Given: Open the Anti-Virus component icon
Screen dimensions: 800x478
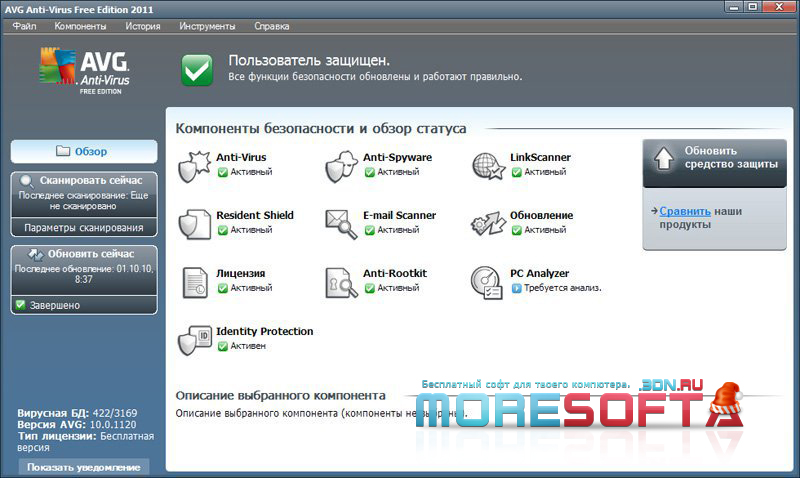Looking at the screenshot, I should point(194,166).
